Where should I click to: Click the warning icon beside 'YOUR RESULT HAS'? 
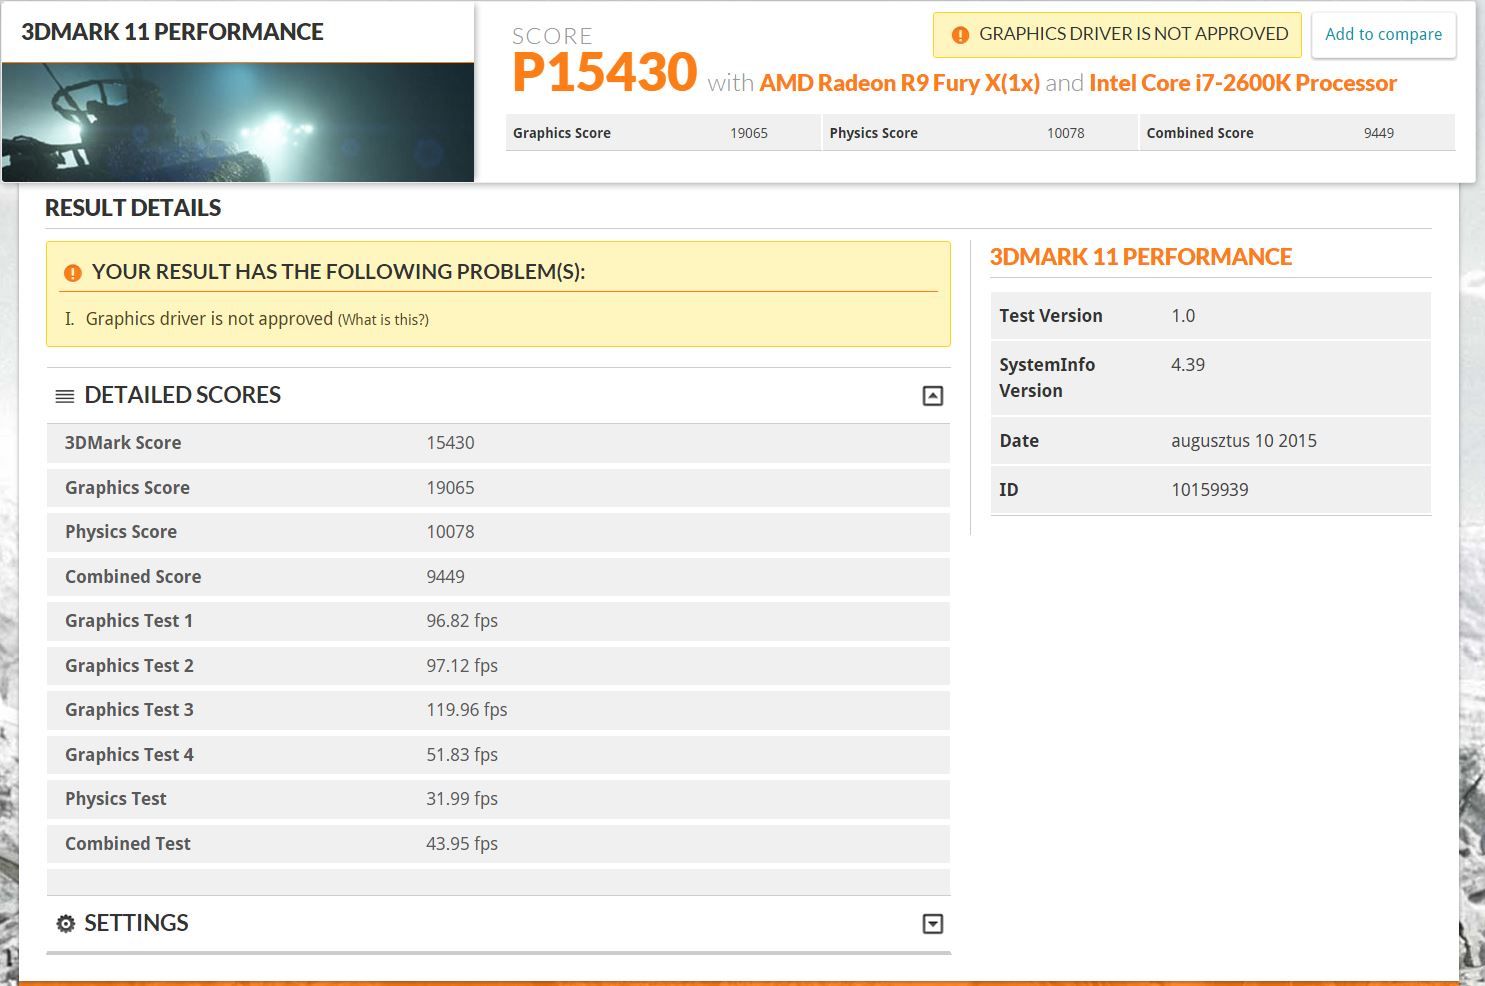72,273
